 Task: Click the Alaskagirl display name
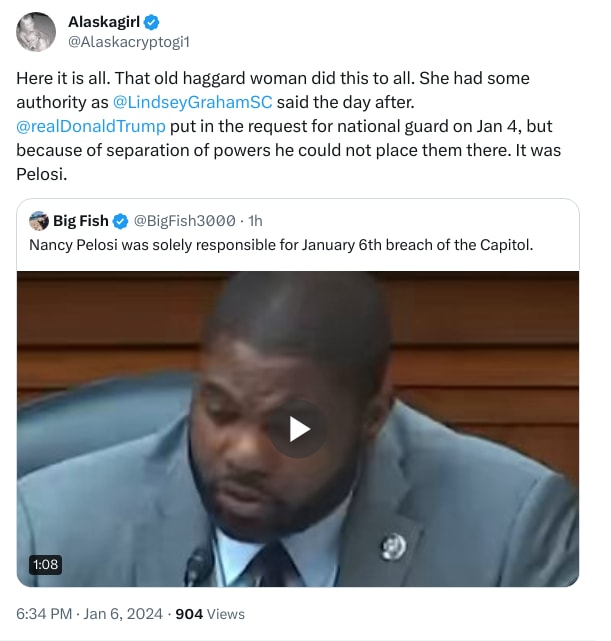click(x=104, y=22)
